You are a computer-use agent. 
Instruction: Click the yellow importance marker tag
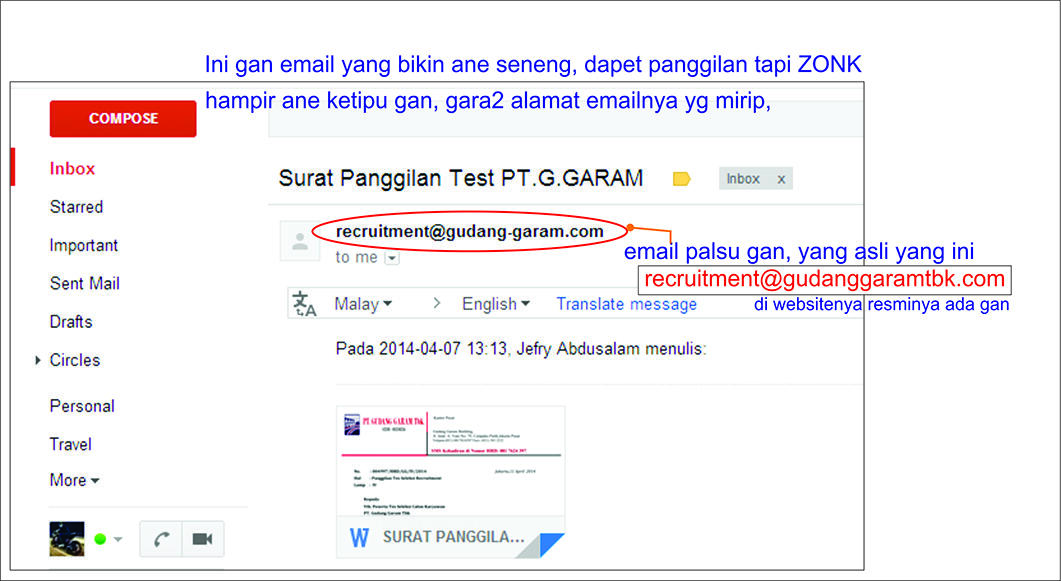coord(681,179)
